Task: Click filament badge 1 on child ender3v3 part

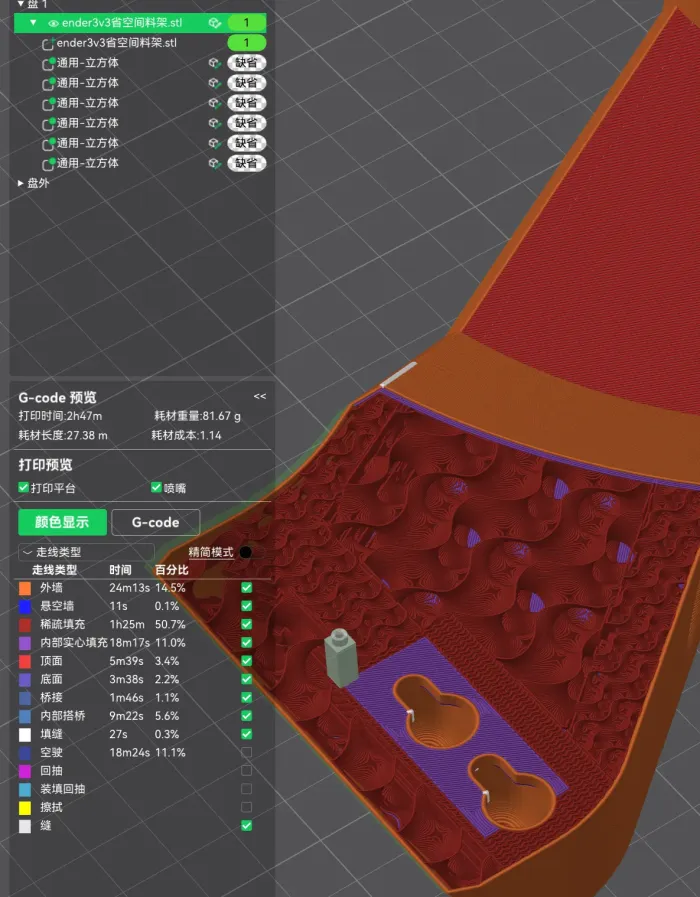Action: tap(246, 43)
